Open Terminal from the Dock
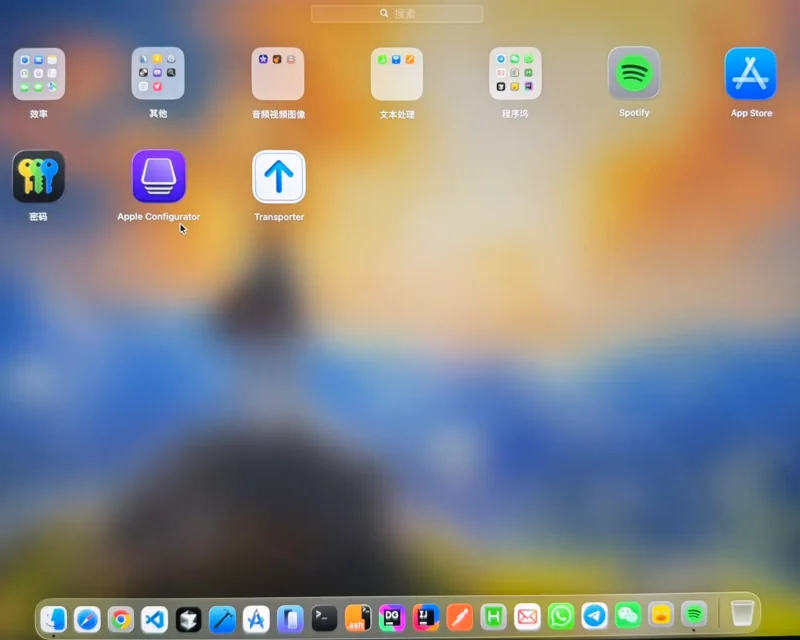Image resolution: width=800 pixels, height=640 pixels. [324, 619]
